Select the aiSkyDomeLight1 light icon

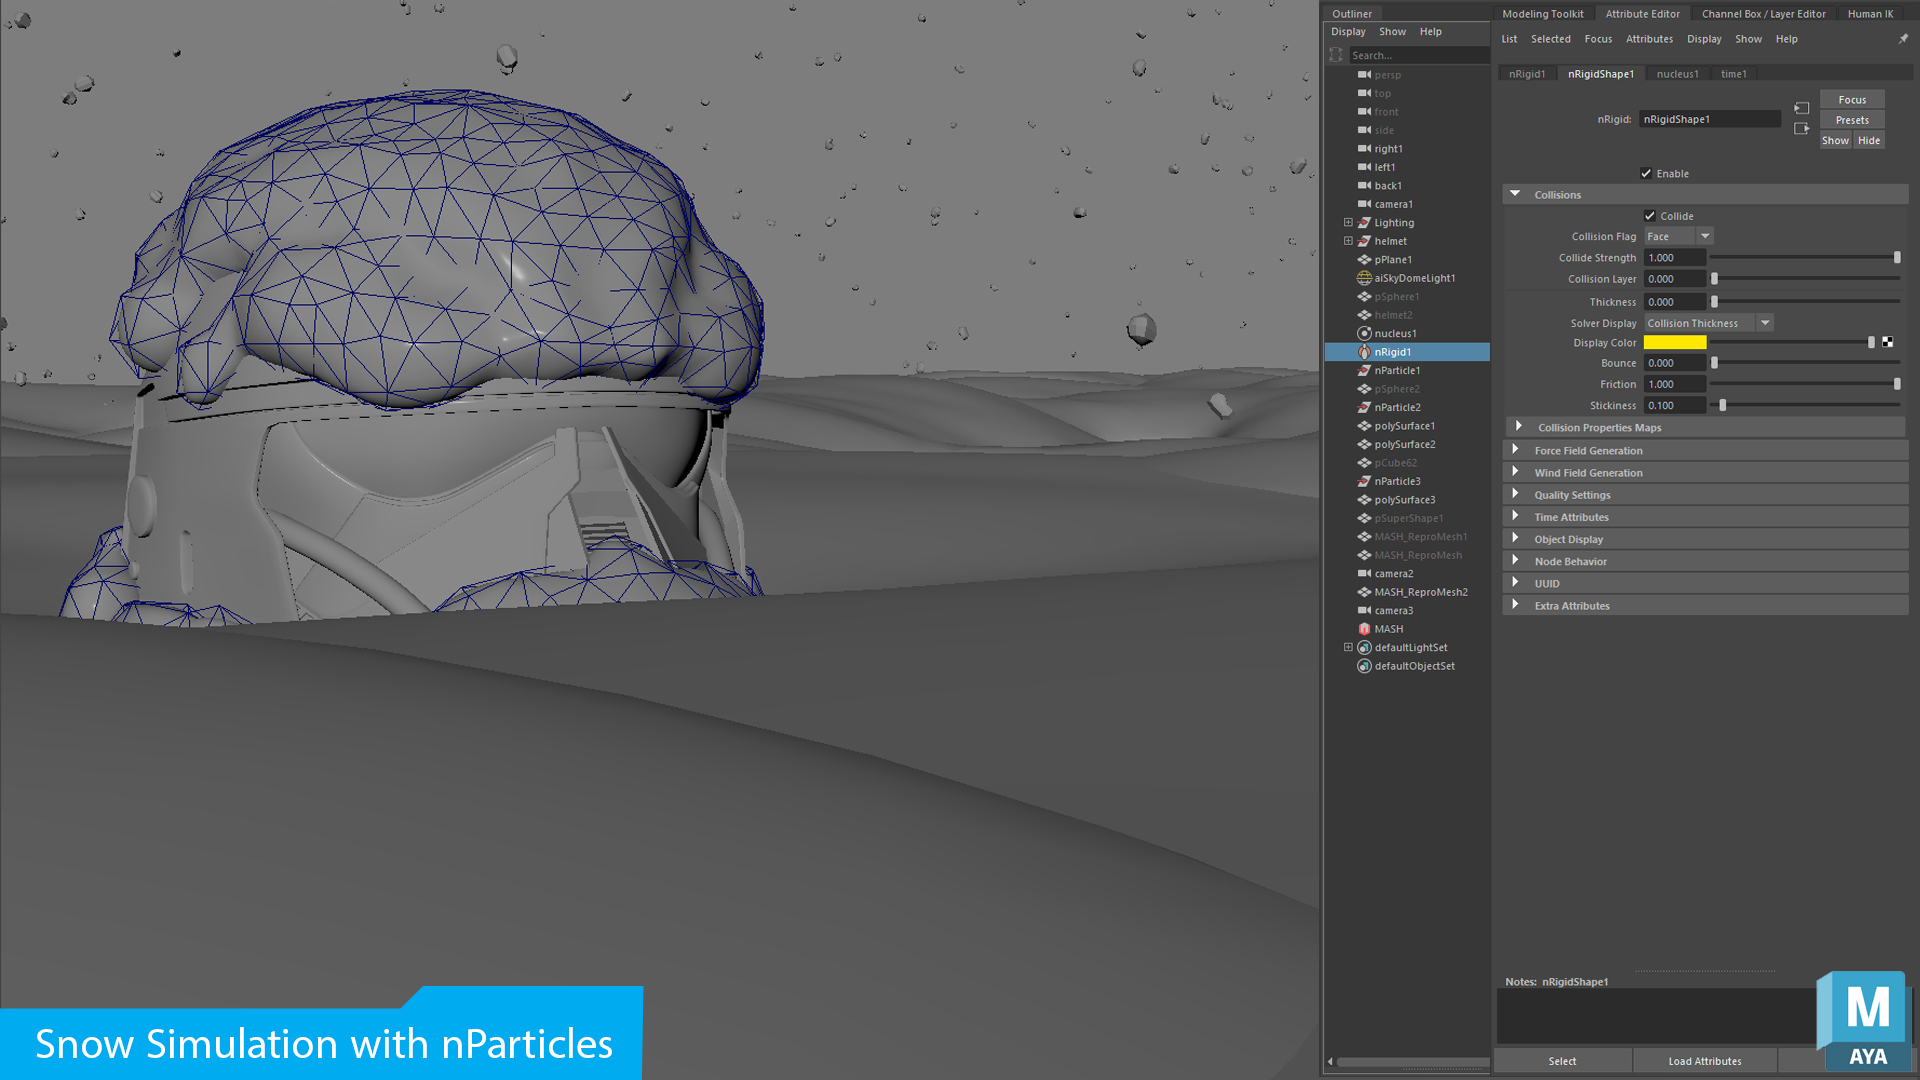click(1364, 278)
